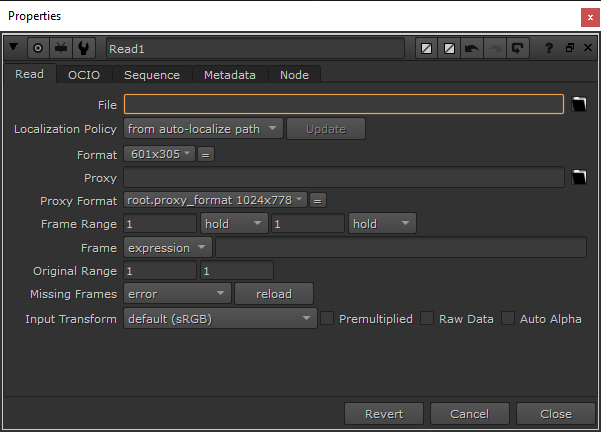The image size is (601, 432).
Task: Switch to the OCIO tab
Action: 84,75
